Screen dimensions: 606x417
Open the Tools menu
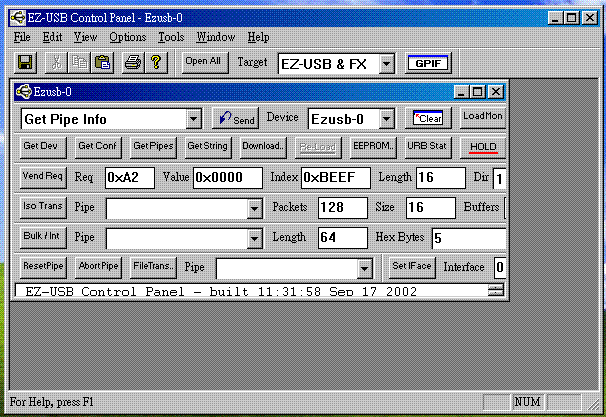[x=171, y=37]
